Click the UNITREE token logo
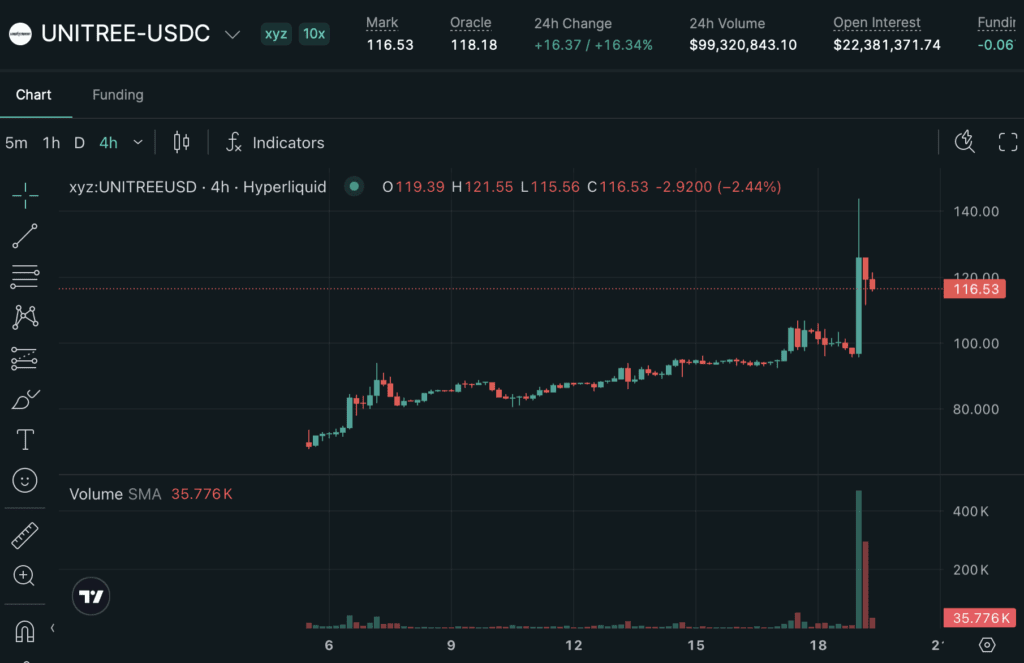The width and height of the screenshot is (1024, 663). 20,33
